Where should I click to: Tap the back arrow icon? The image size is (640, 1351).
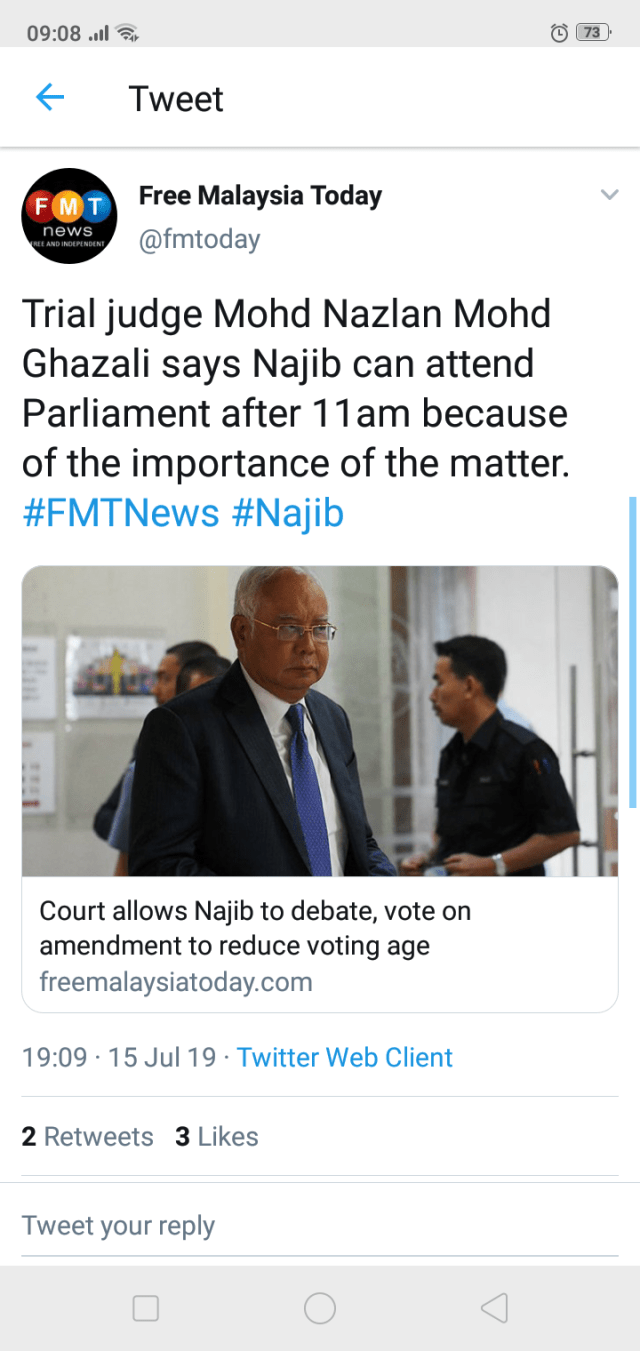[x=49, y=98]
